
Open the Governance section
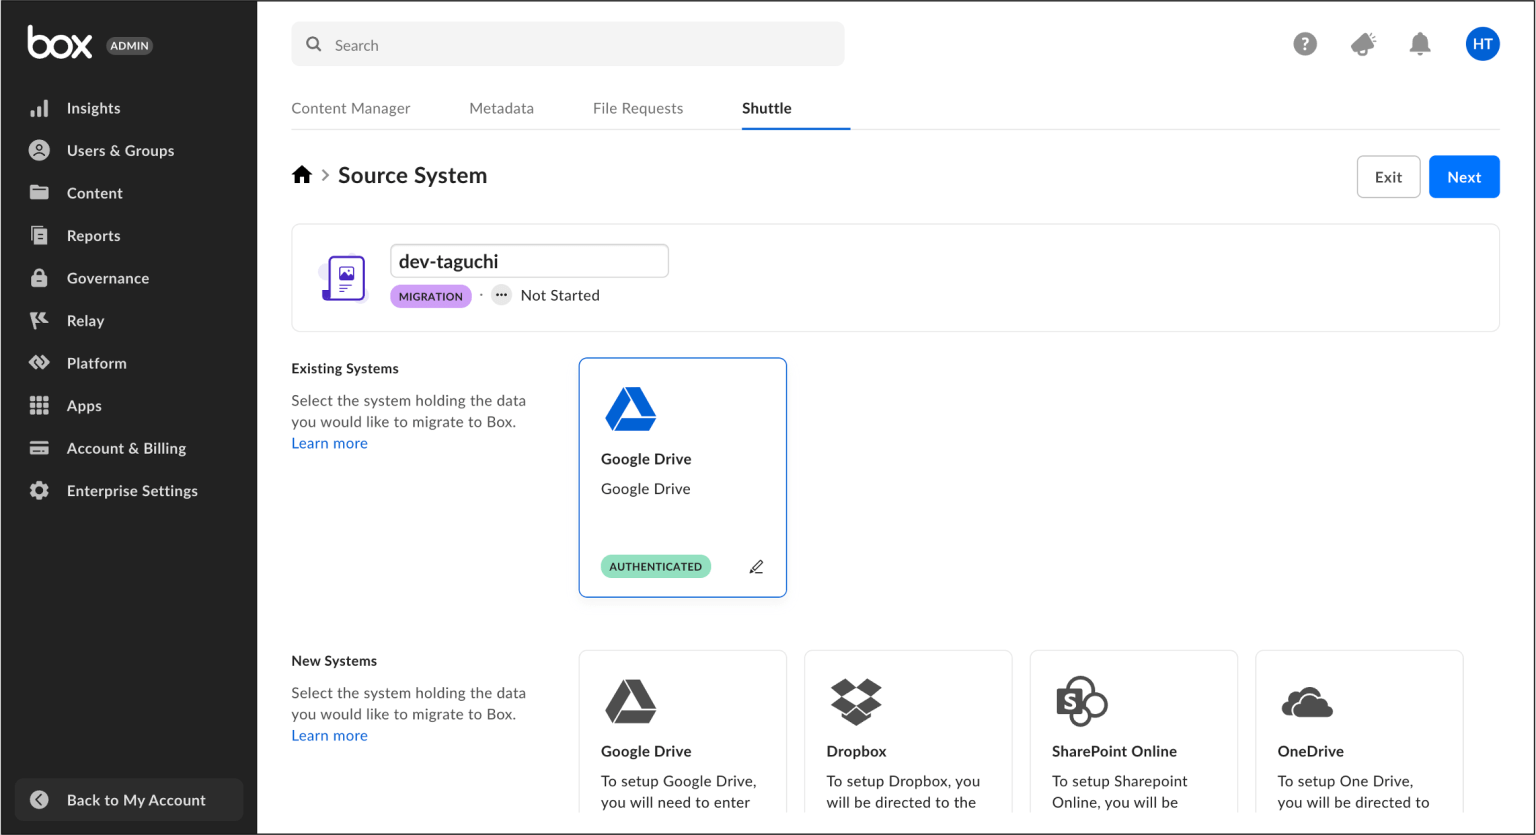[107, 278]
